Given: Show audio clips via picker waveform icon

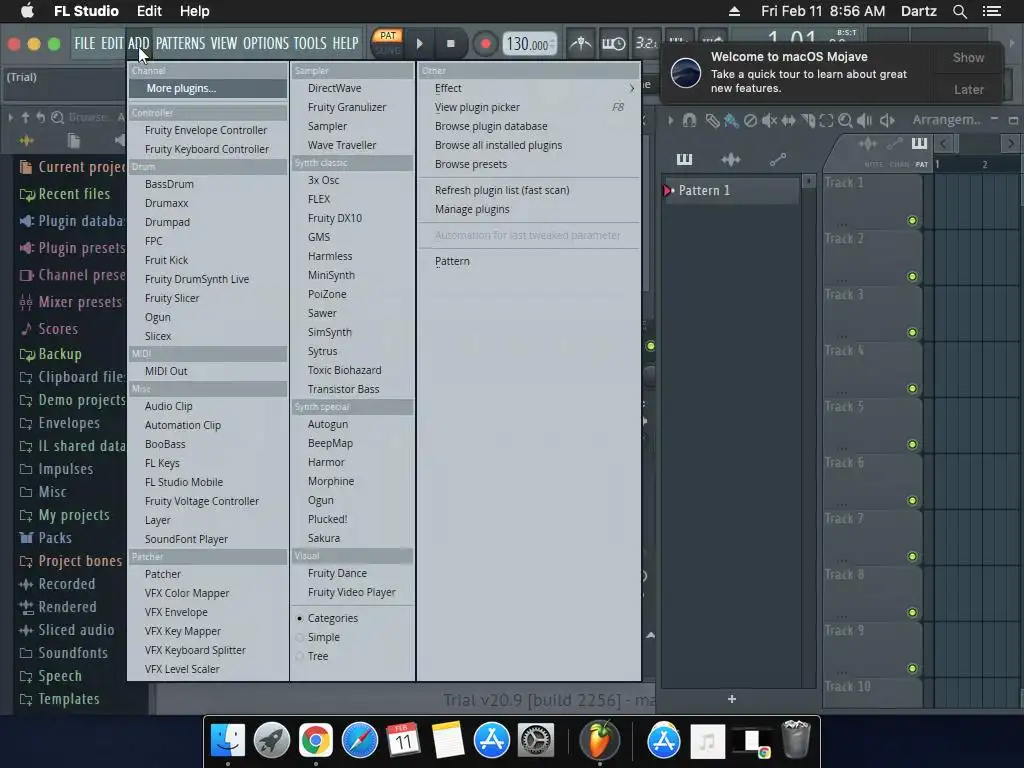Looking at the screenshot, I should (731, 159).
